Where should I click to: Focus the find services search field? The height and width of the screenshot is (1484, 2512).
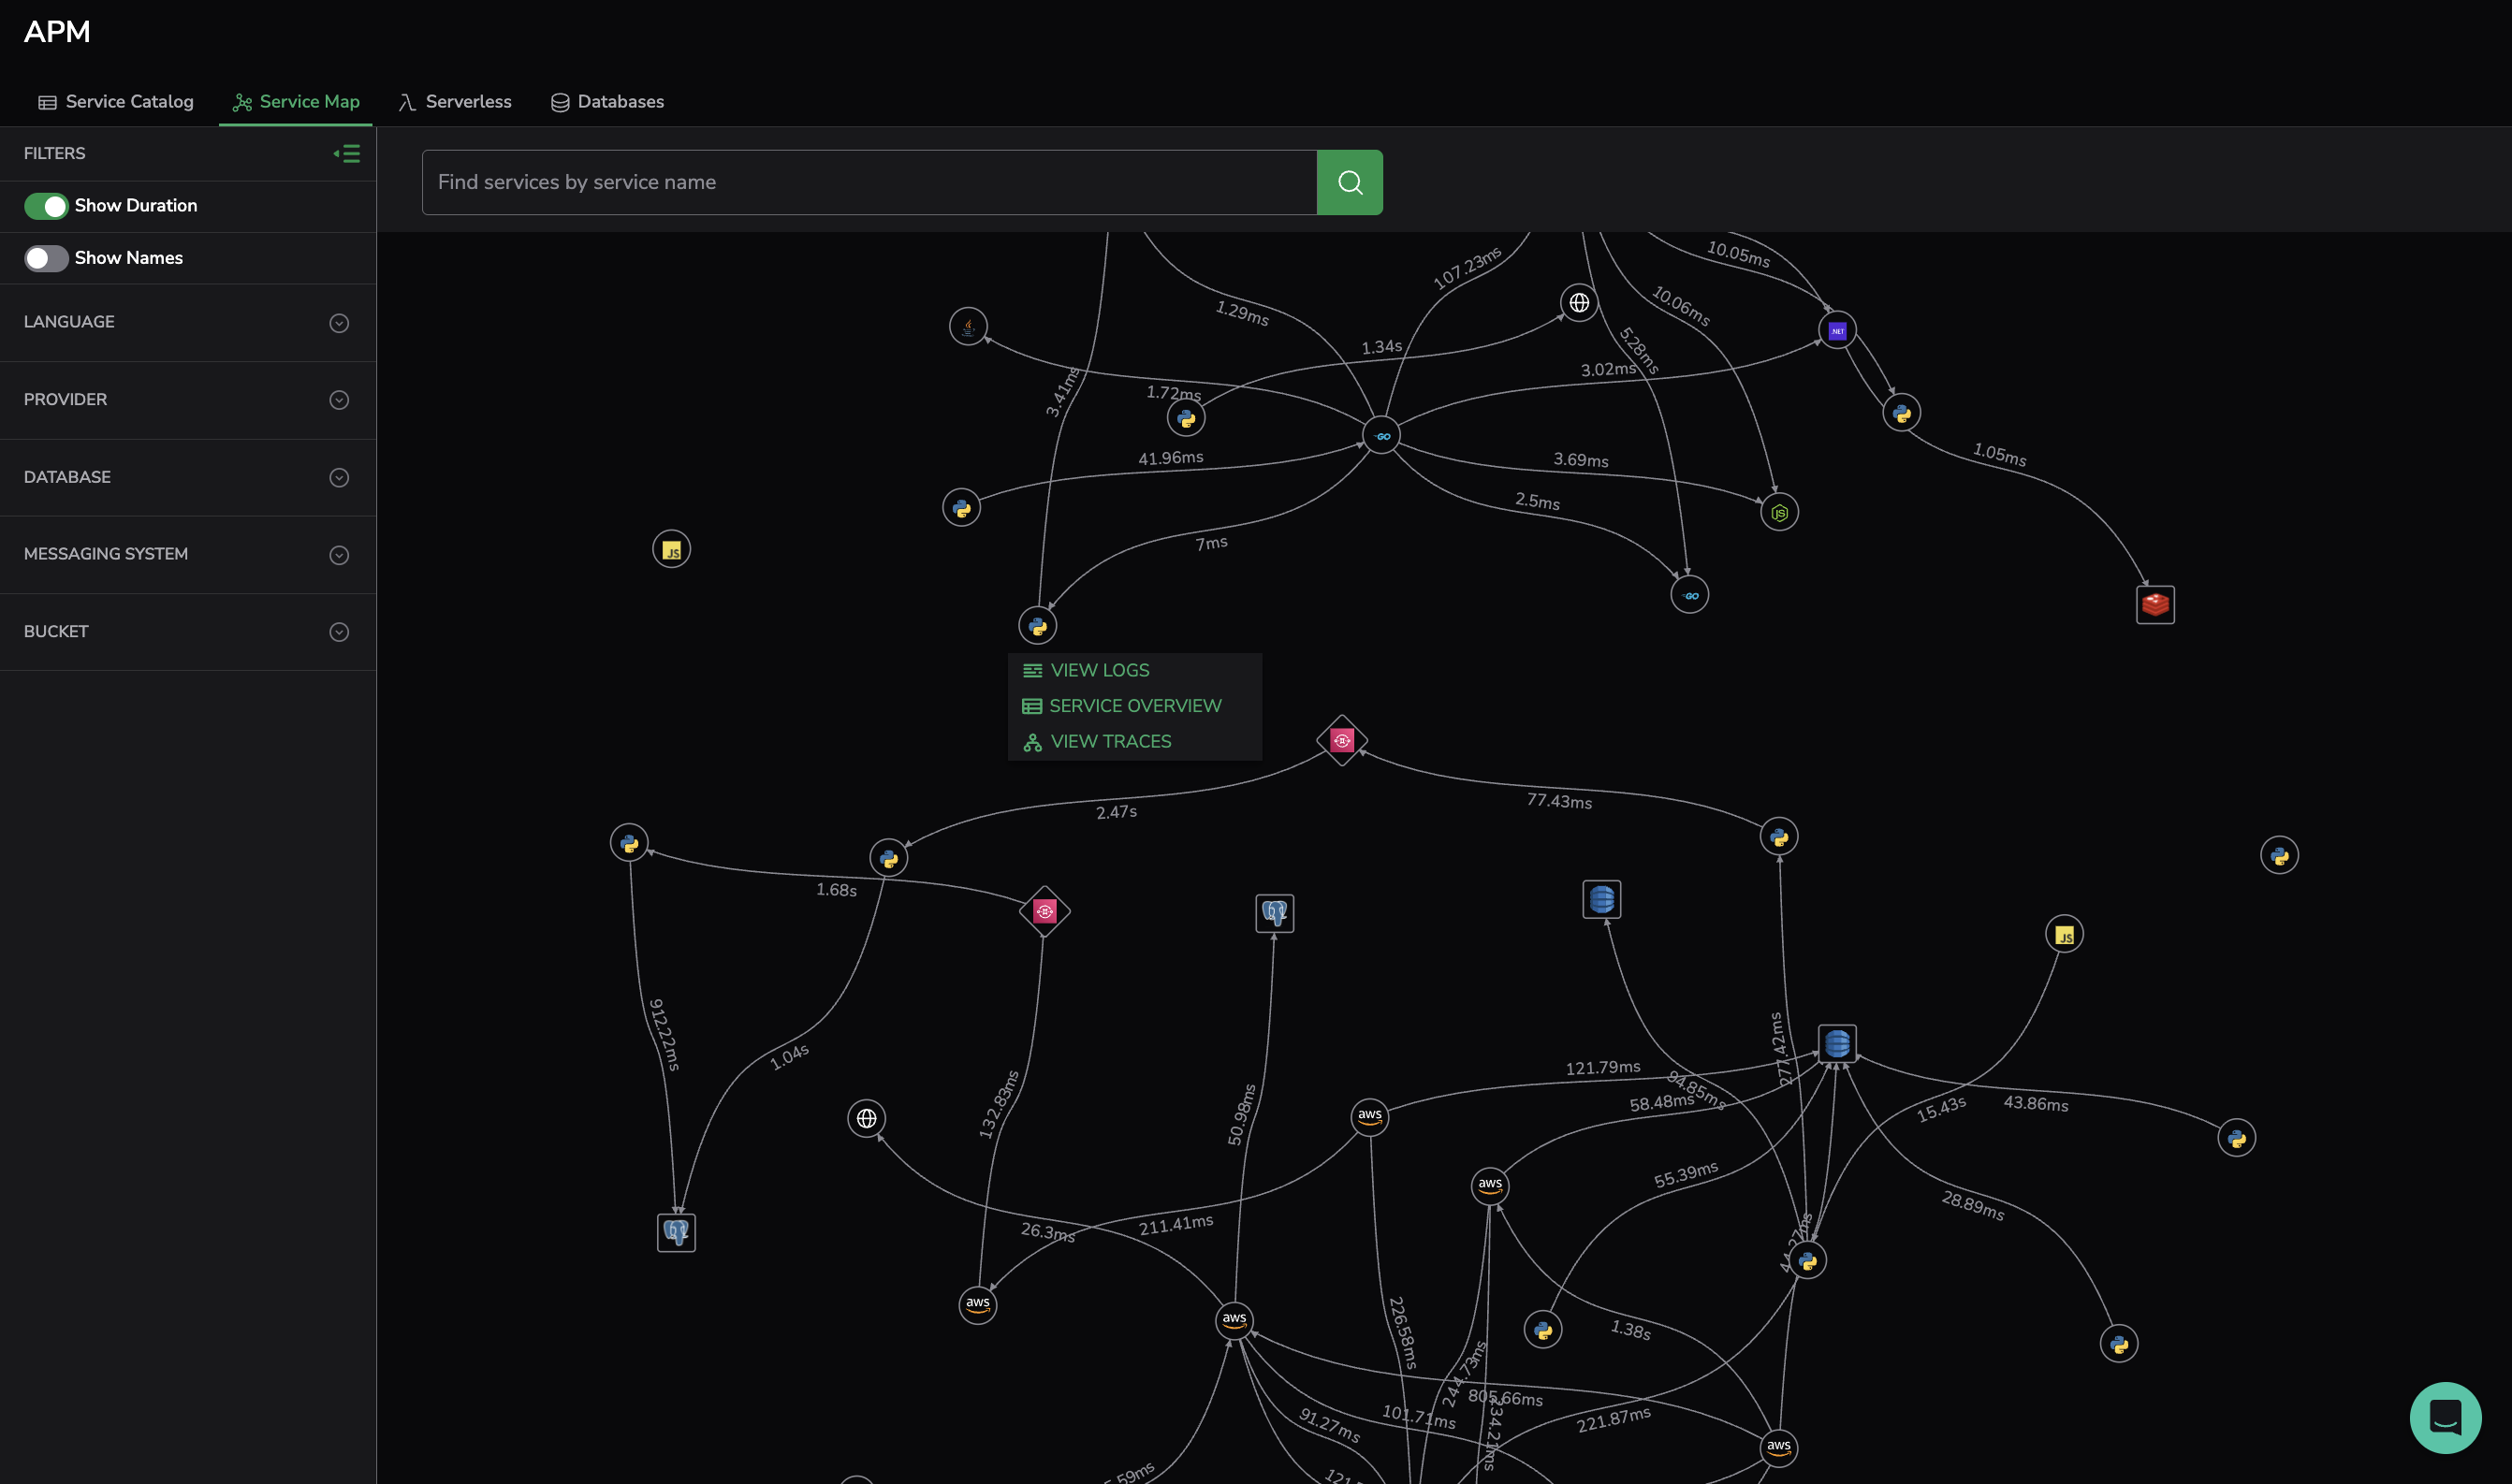868,182
